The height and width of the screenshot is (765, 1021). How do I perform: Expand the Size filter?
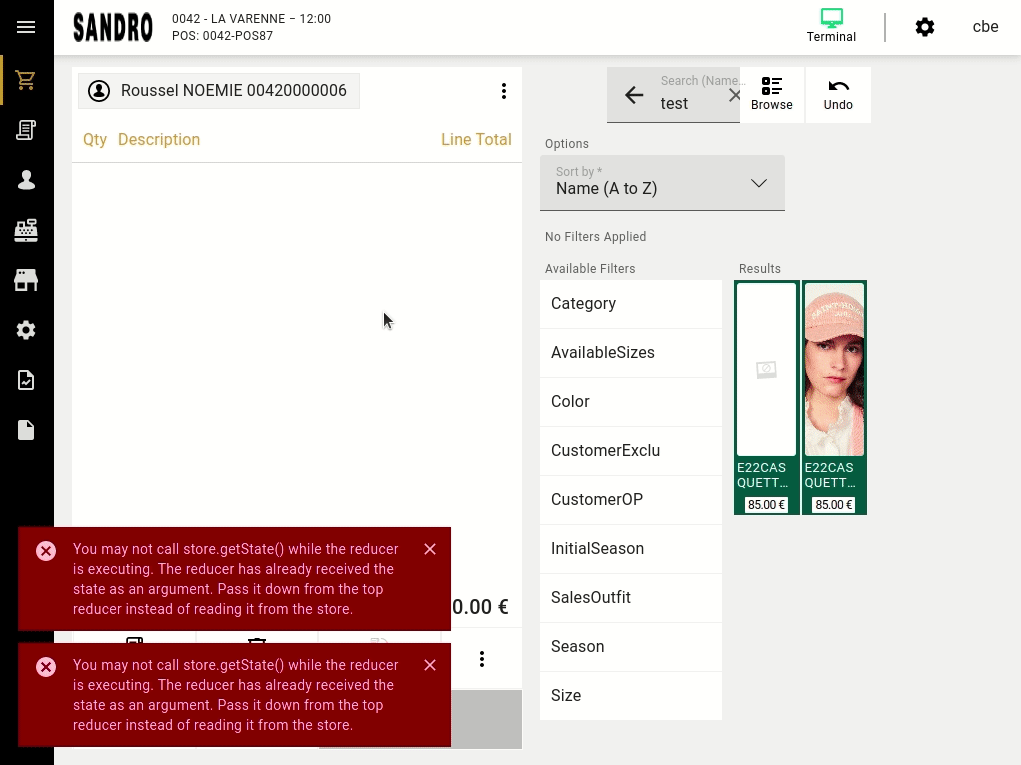pyautogui.click(x=630, y=695)
